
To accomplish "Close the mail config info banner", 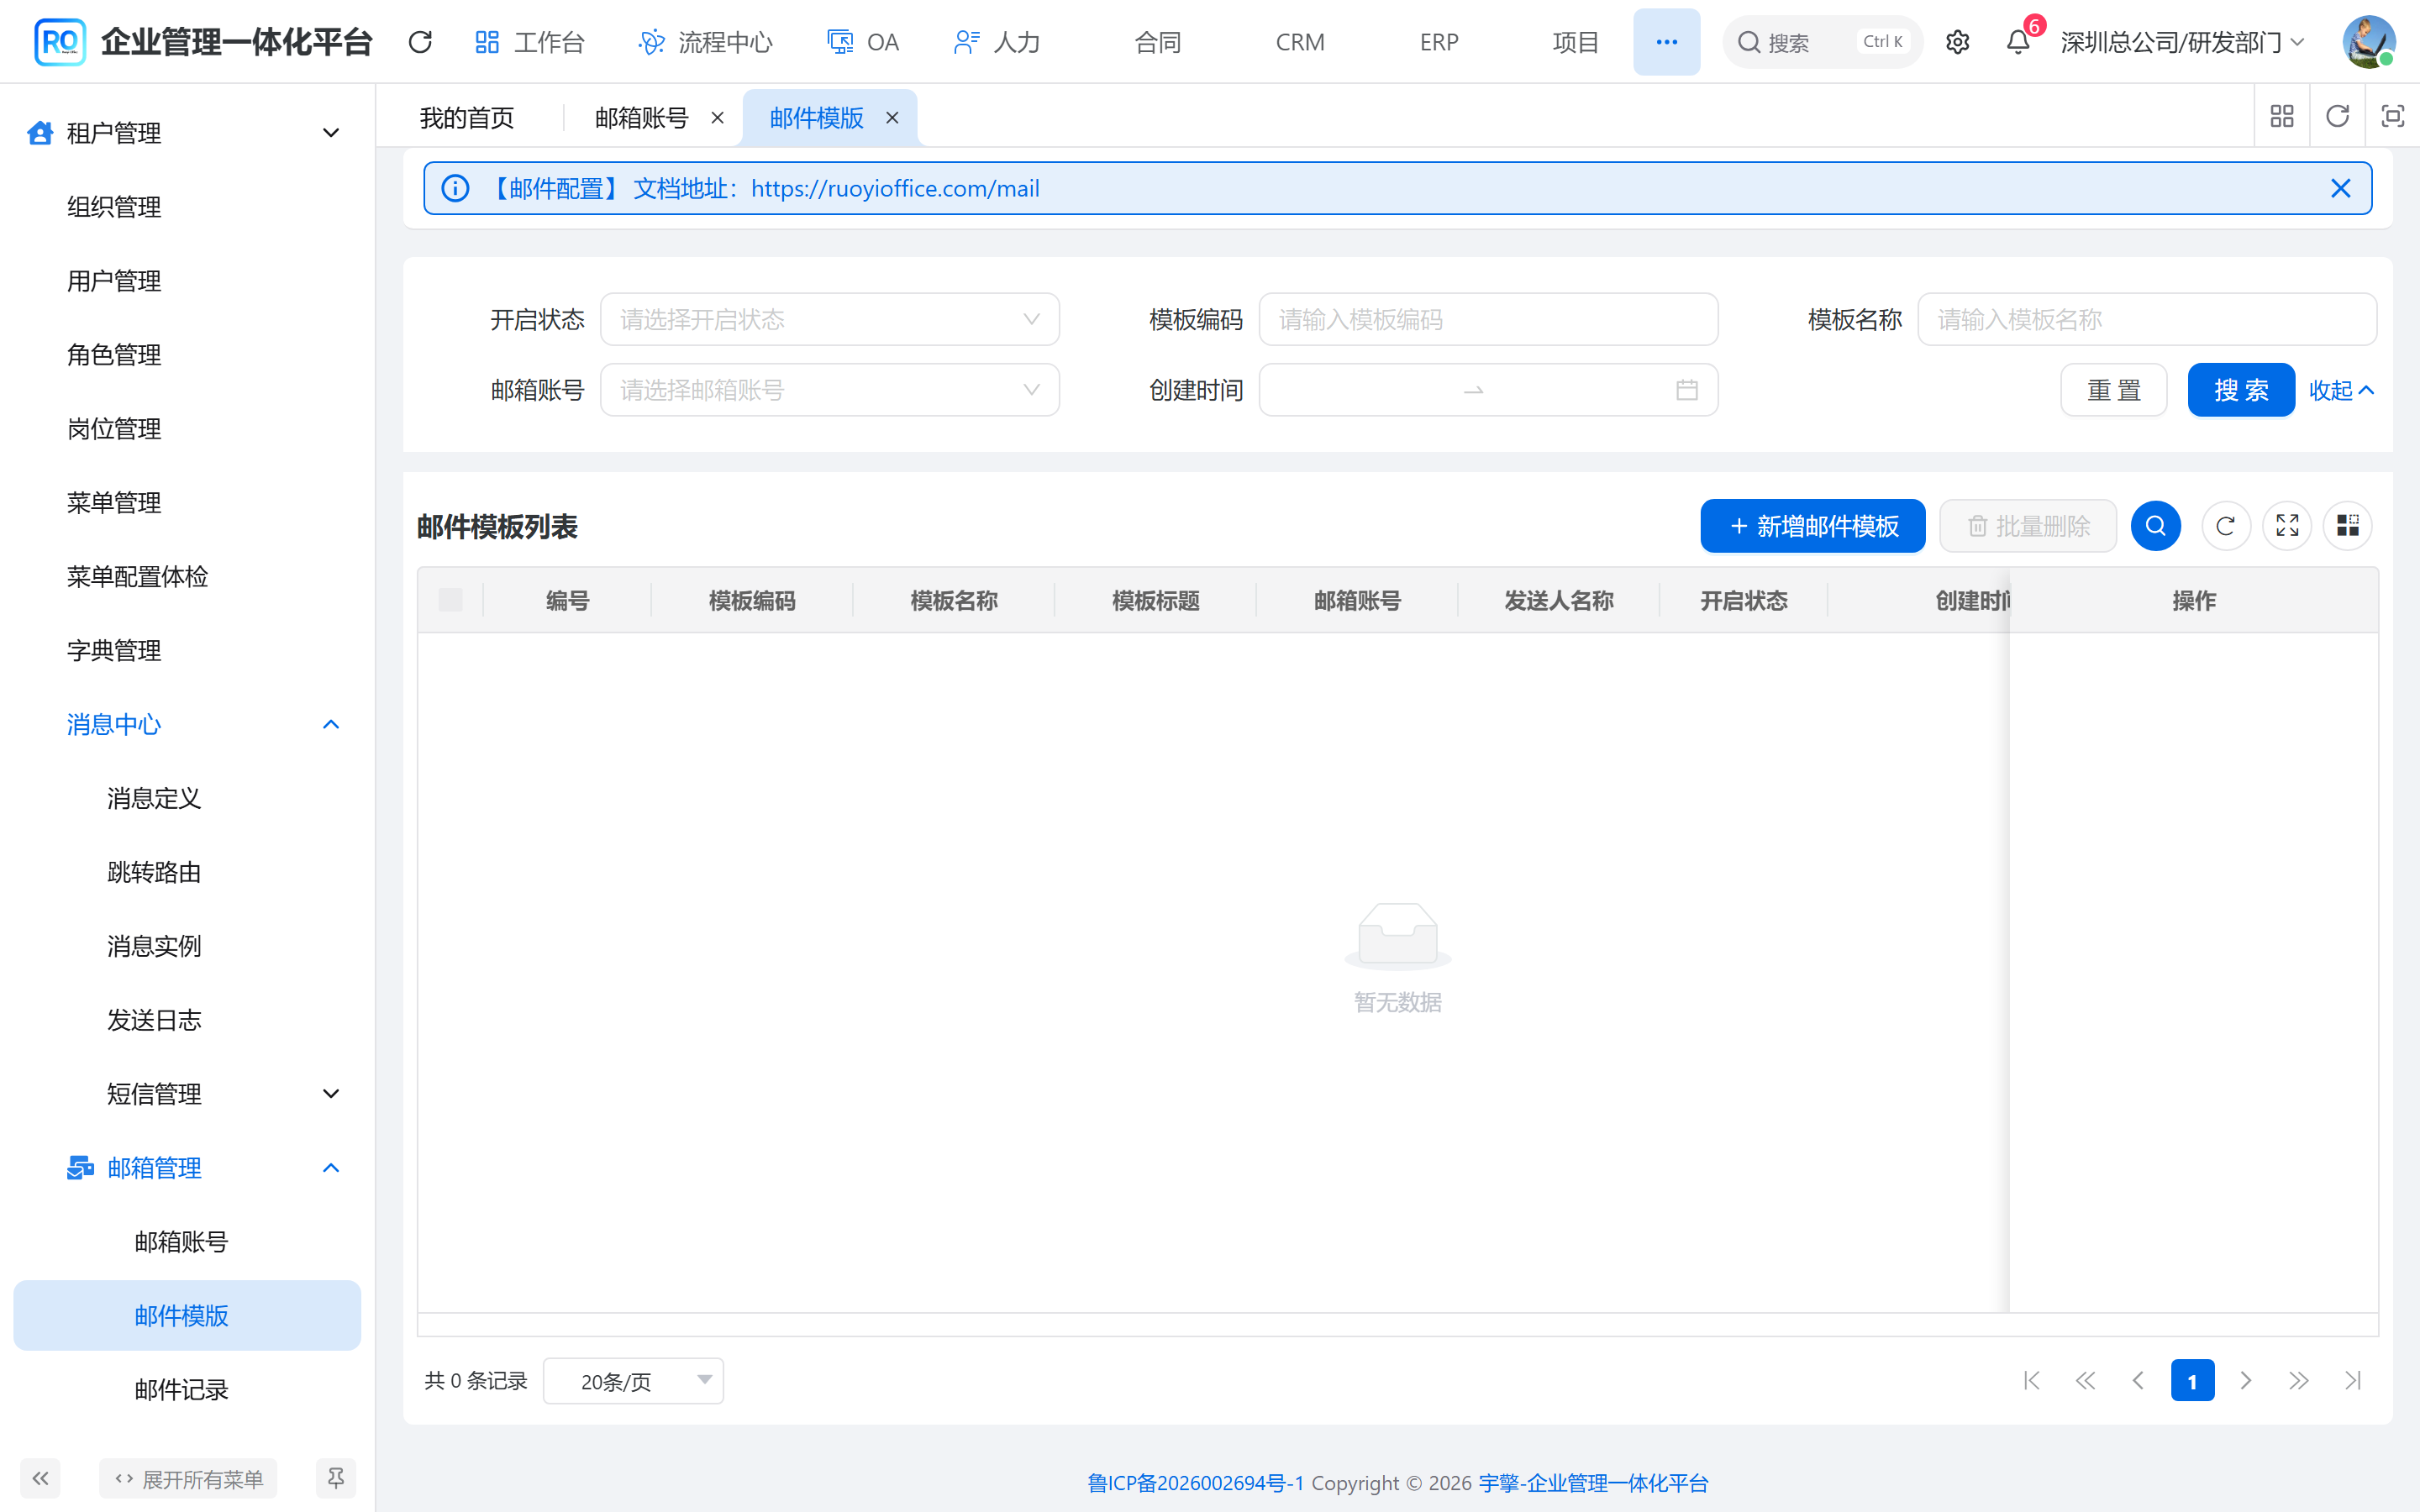I will 2340,188.
